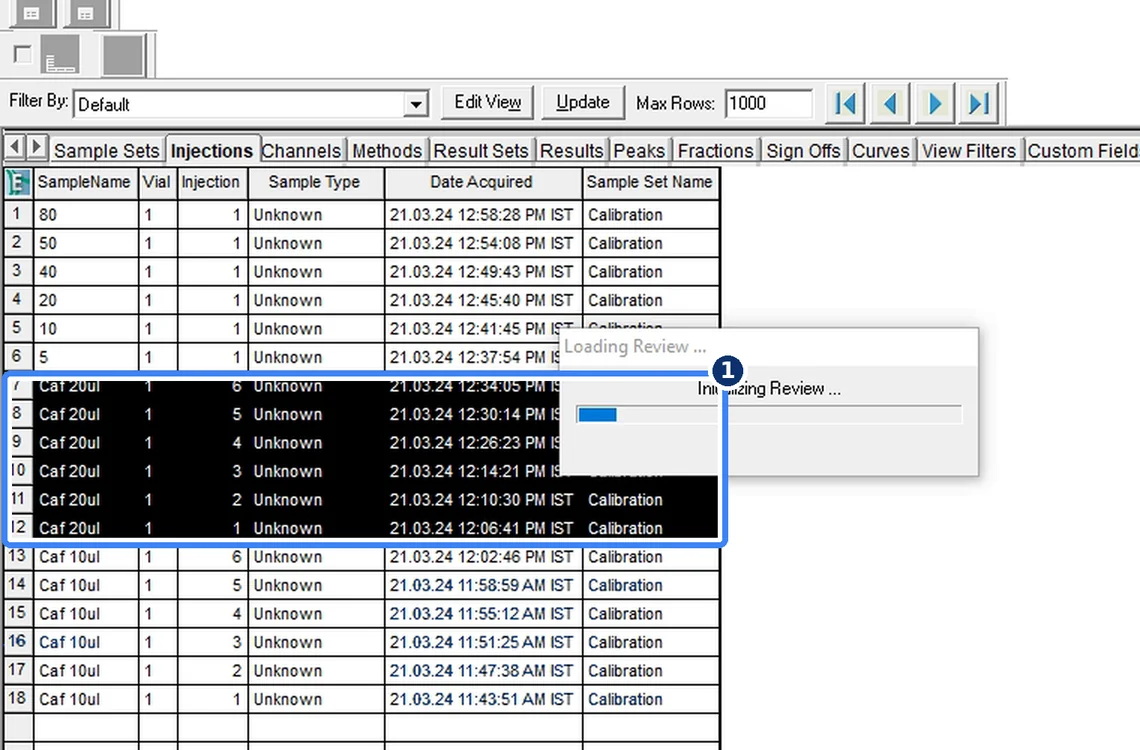Select row header number 18
Image resolution: width=1140 pixels, height=750 pixels.
pyautogui.click(x=17, y=698)
